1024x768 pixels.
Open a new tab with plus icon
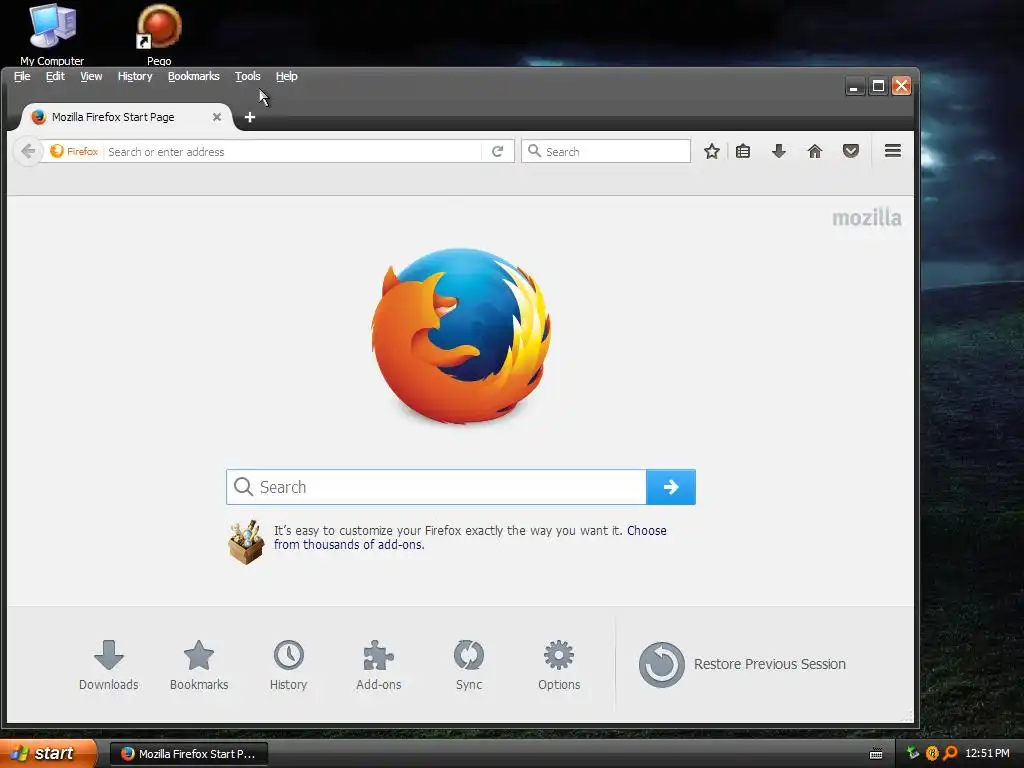point(249,117)
